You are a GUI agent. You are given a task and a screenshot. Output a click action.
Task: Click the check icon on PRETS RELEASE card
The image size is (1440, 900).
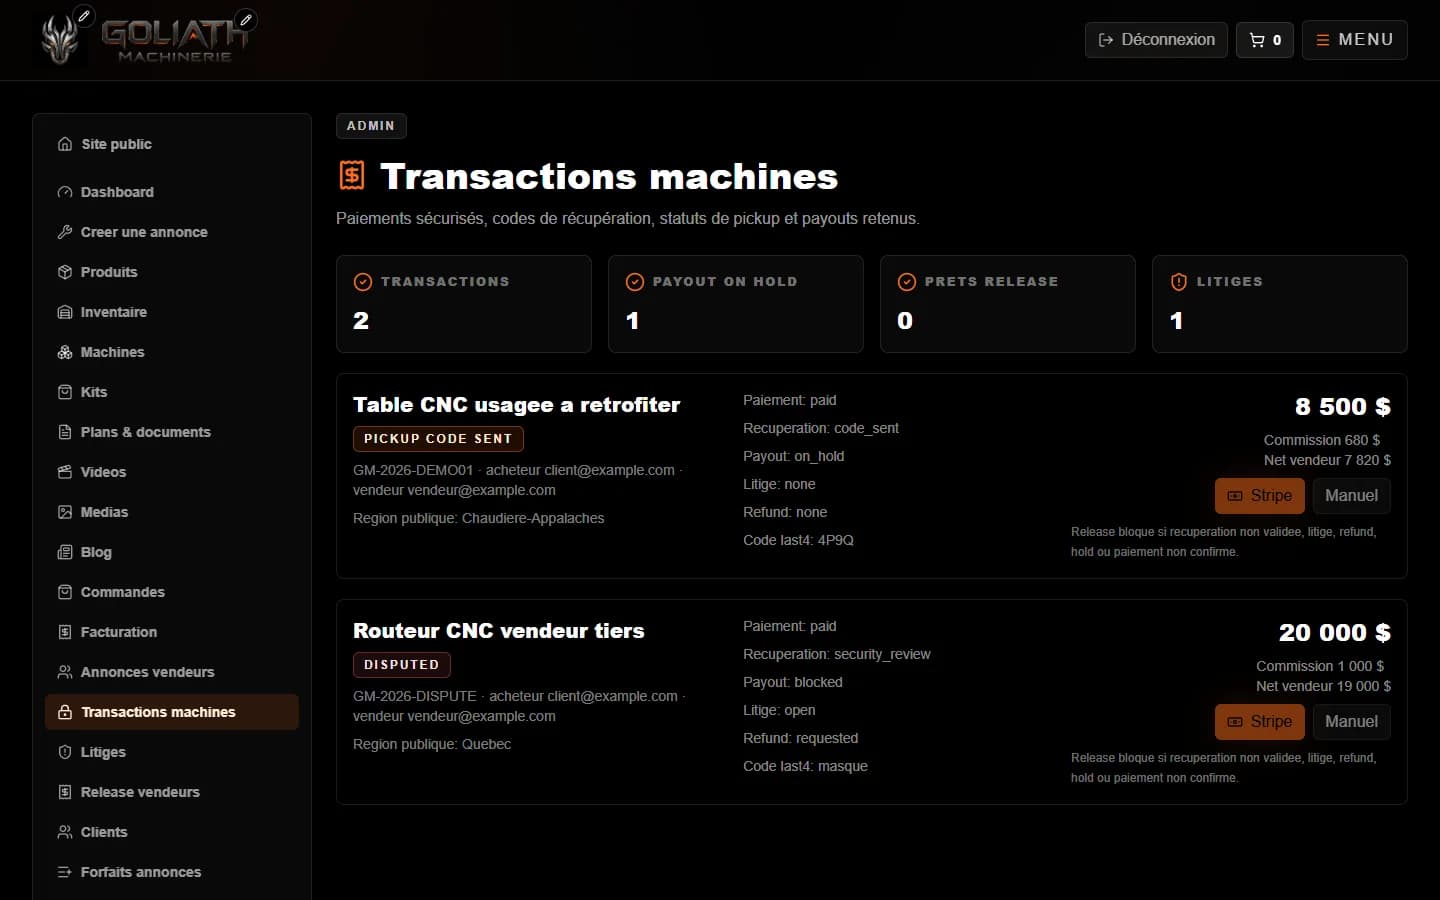(907, 282)
